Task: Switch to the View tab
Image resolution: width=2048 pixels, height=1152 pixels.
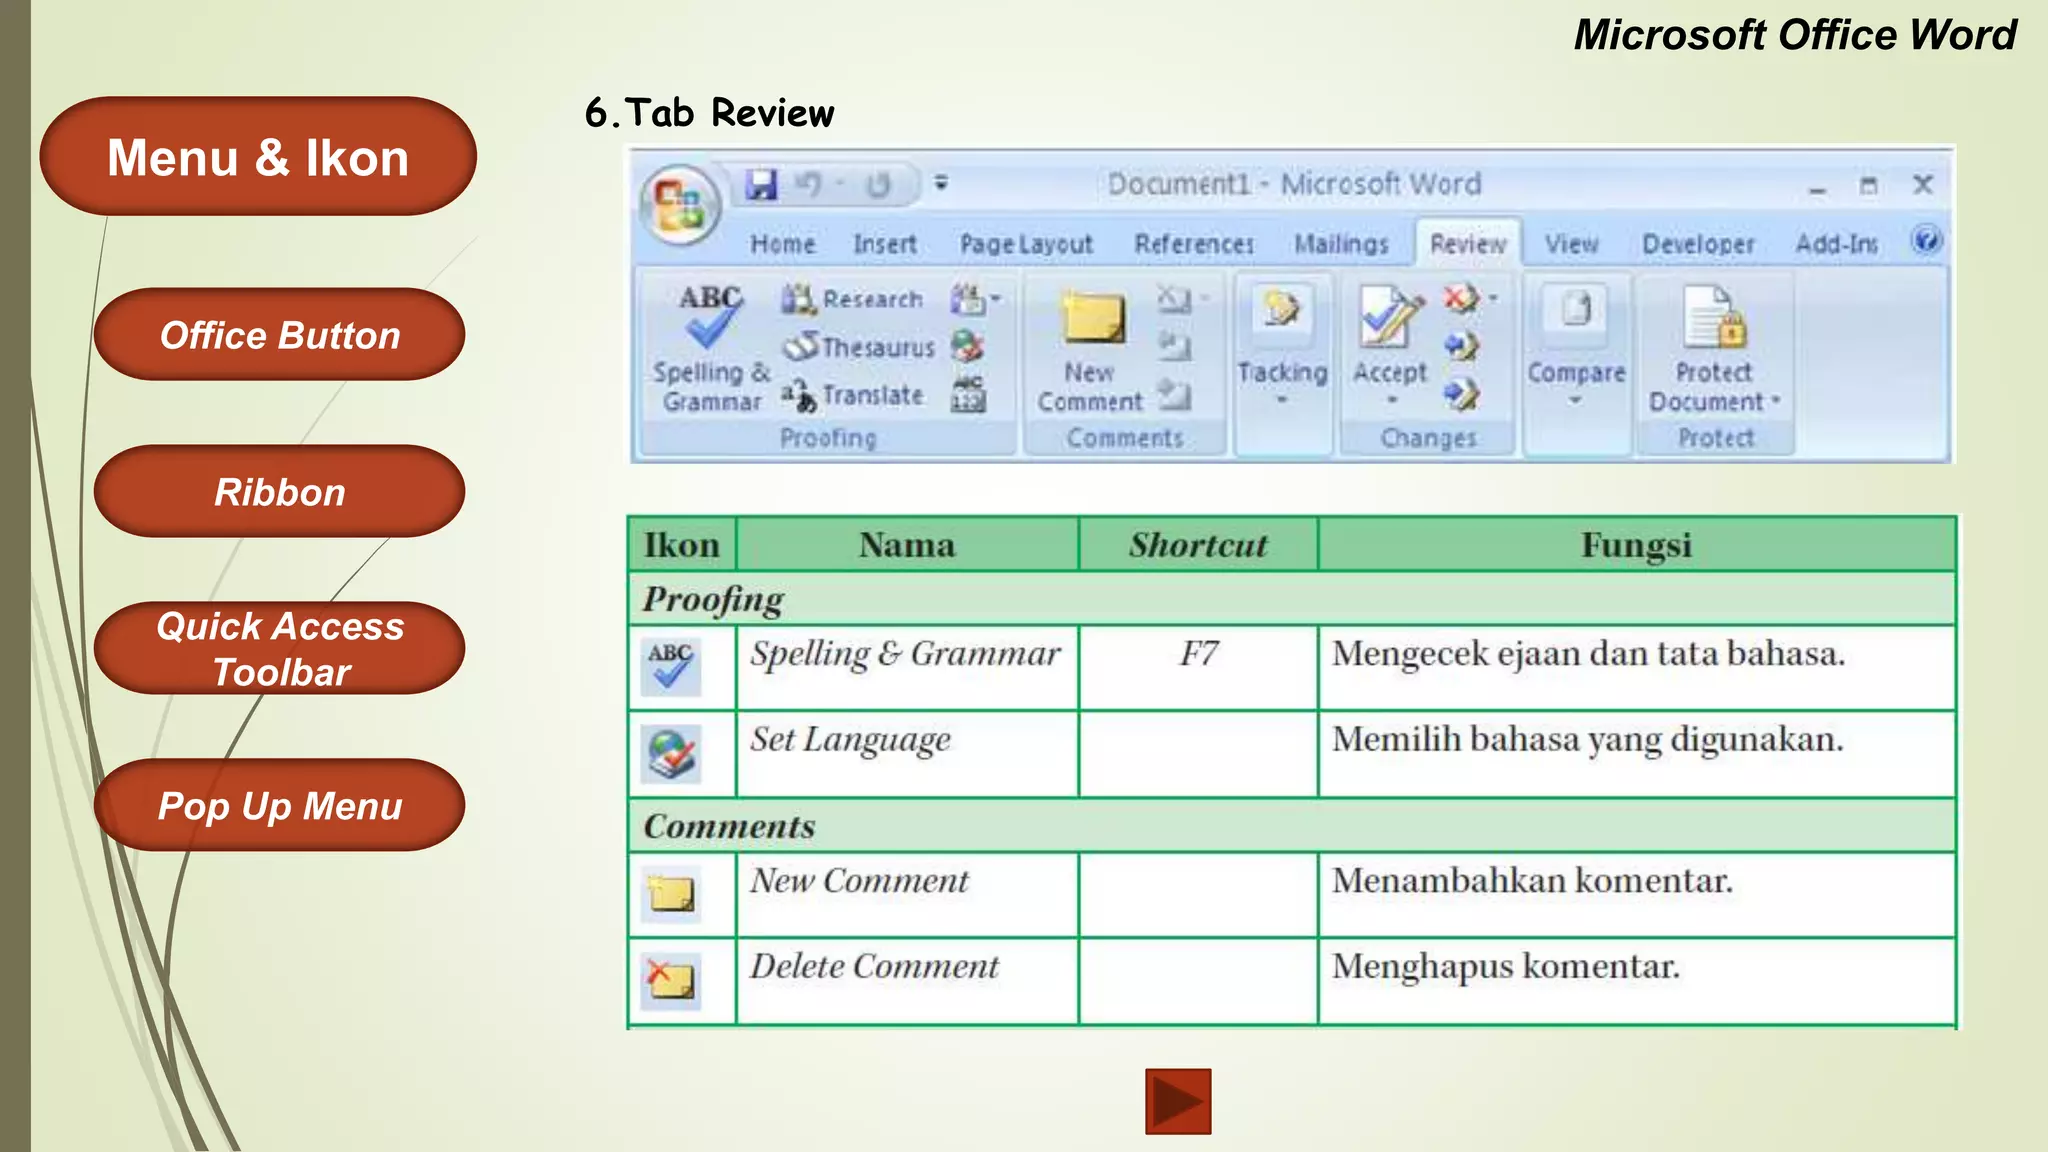Action: (x=1571, y=244)
